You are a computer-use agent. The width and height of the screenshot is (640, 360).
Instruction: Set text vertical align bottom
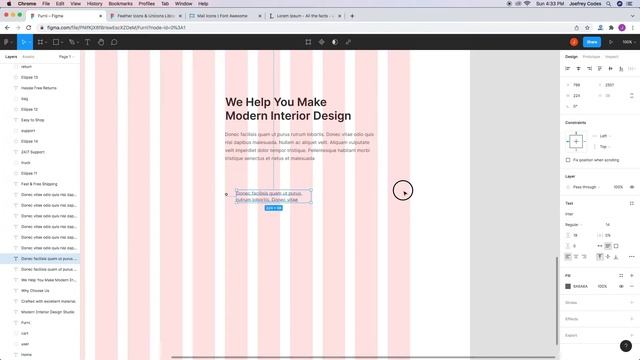click(x=616, y=257)
